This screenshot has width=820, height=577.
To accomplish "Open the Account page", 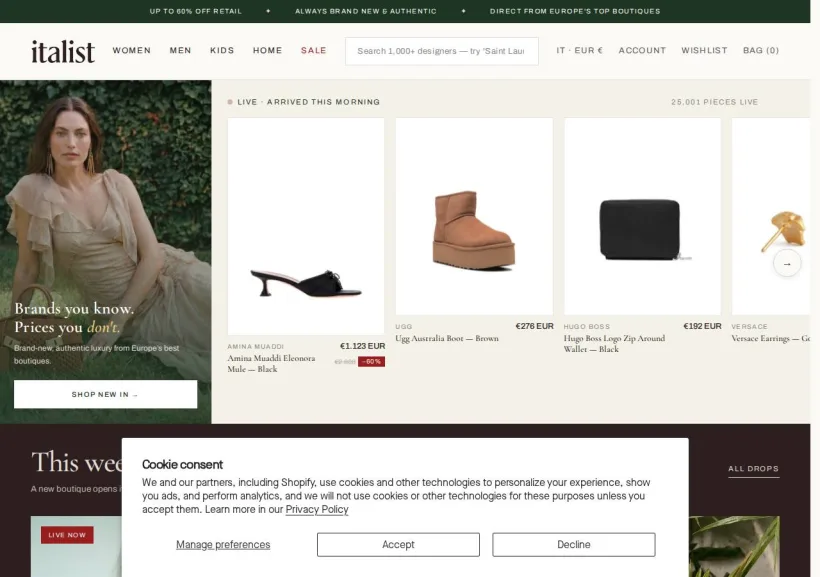I will pos(642,50).
